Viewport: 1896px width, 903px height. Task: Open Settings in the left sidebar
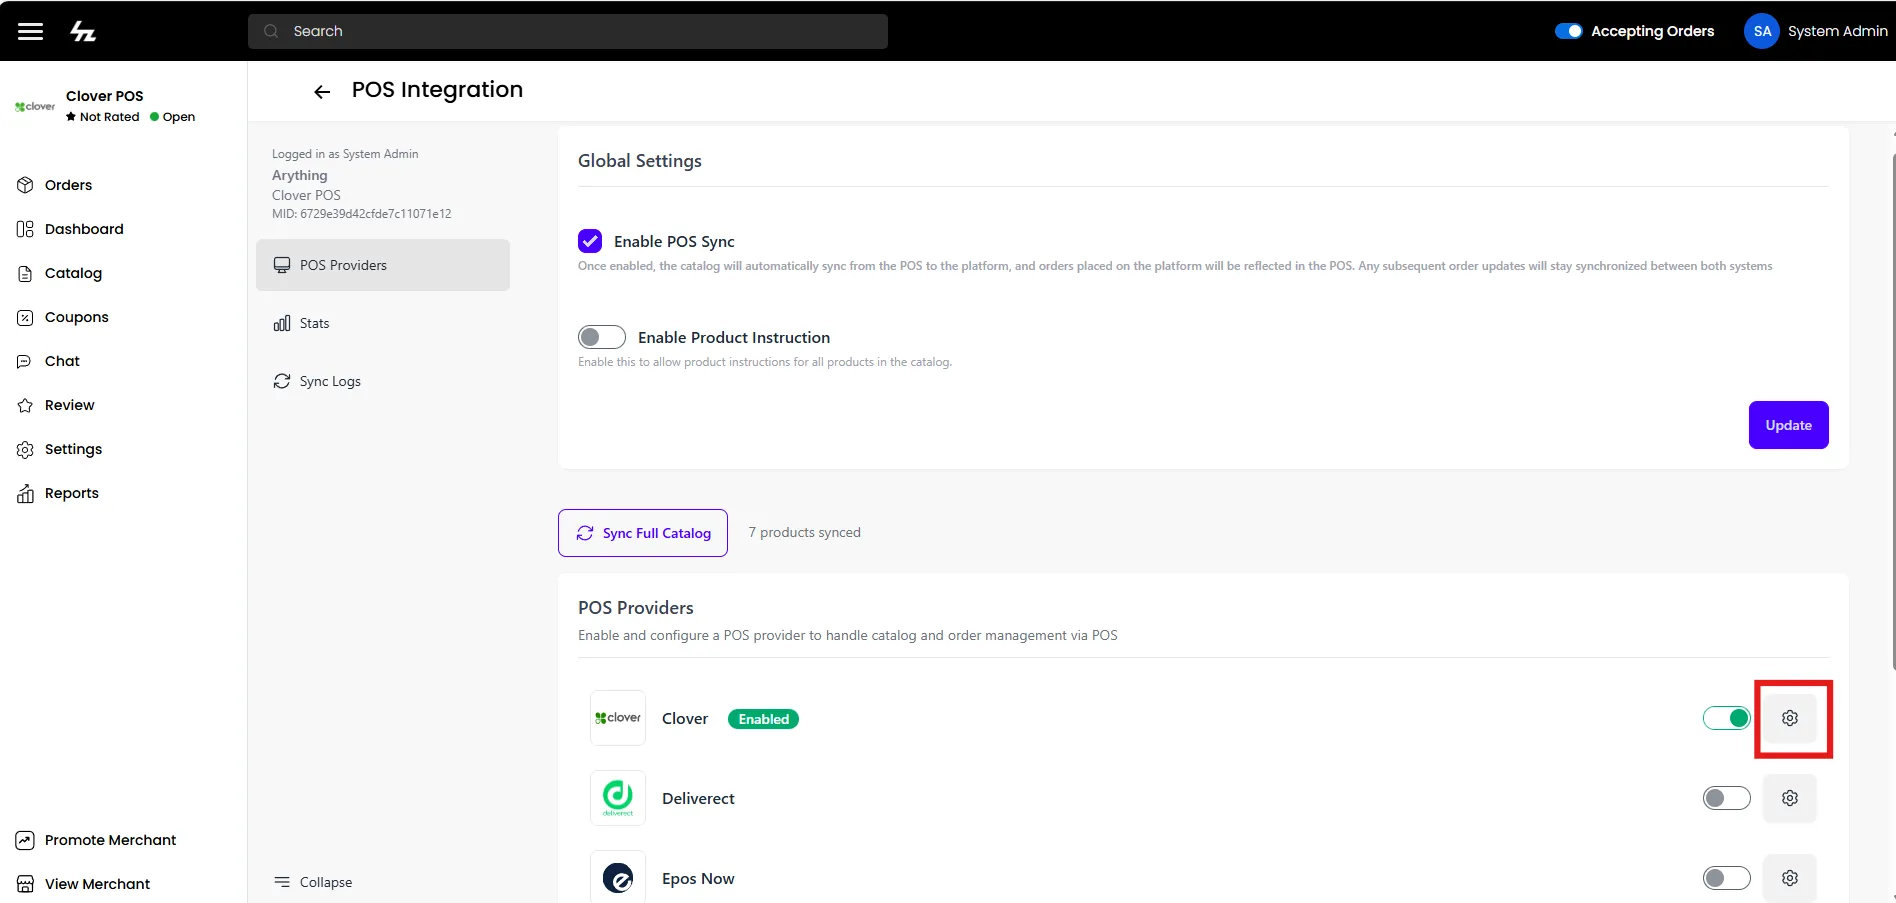coord(60,449)
